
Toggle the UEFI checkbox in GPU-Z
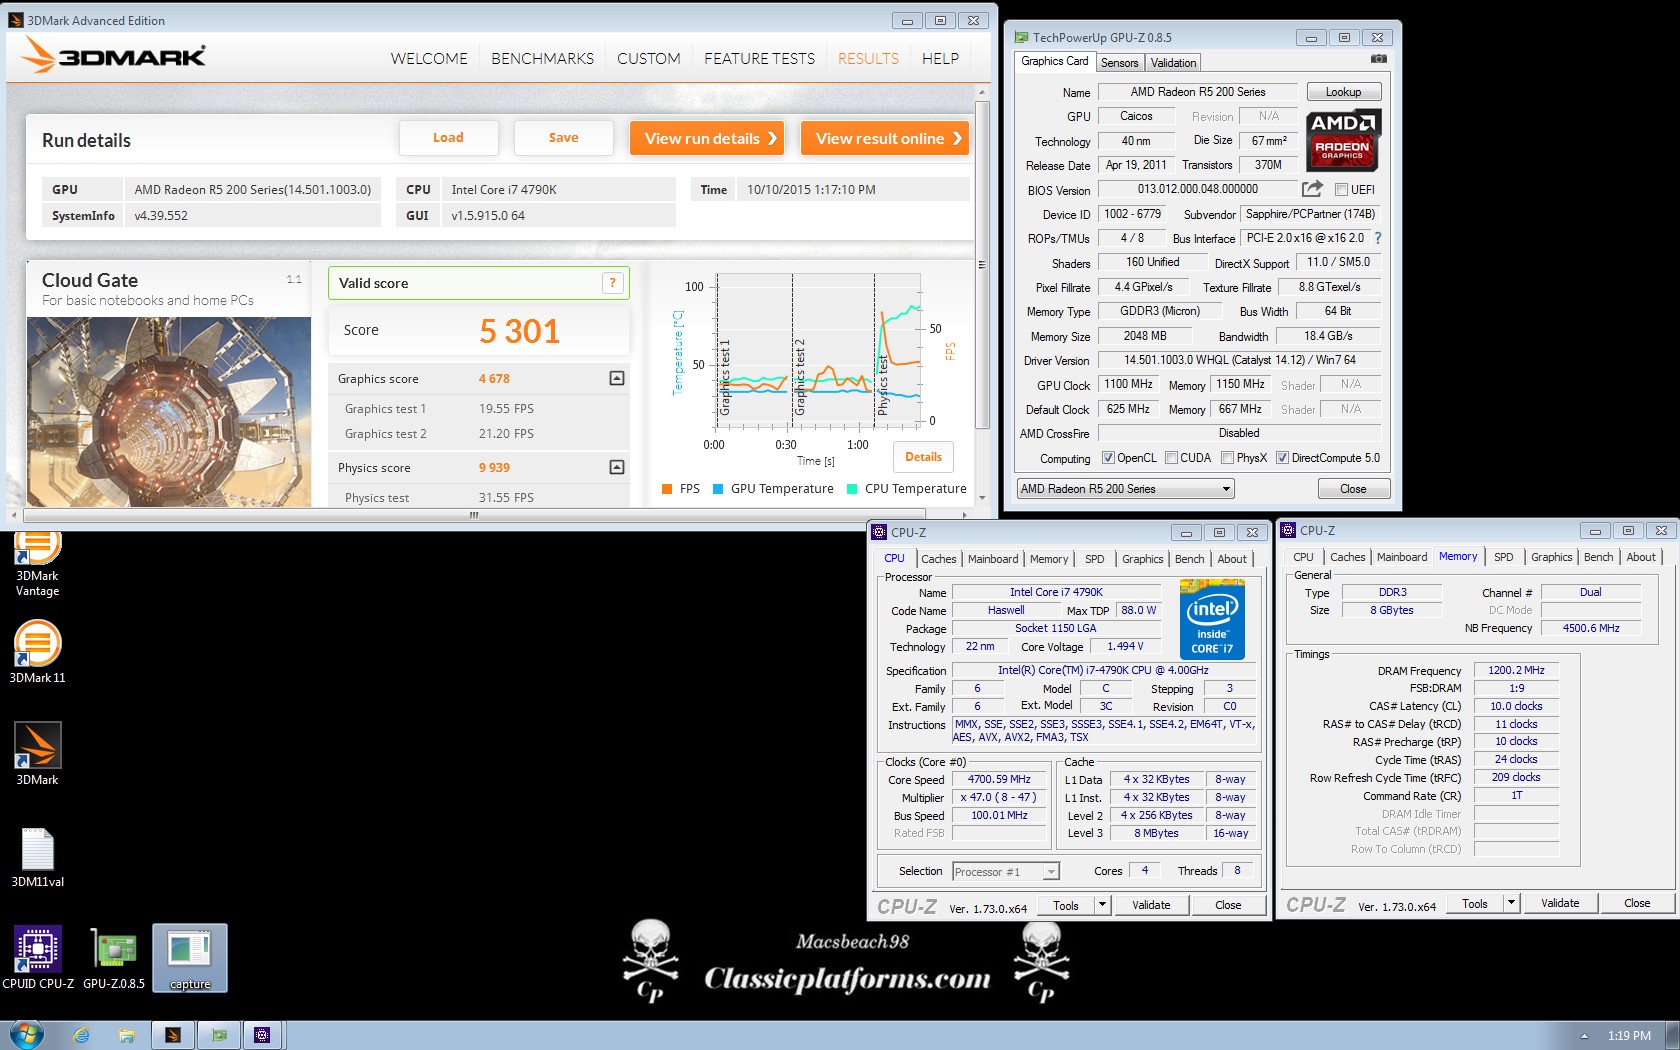pos(1341,189)
